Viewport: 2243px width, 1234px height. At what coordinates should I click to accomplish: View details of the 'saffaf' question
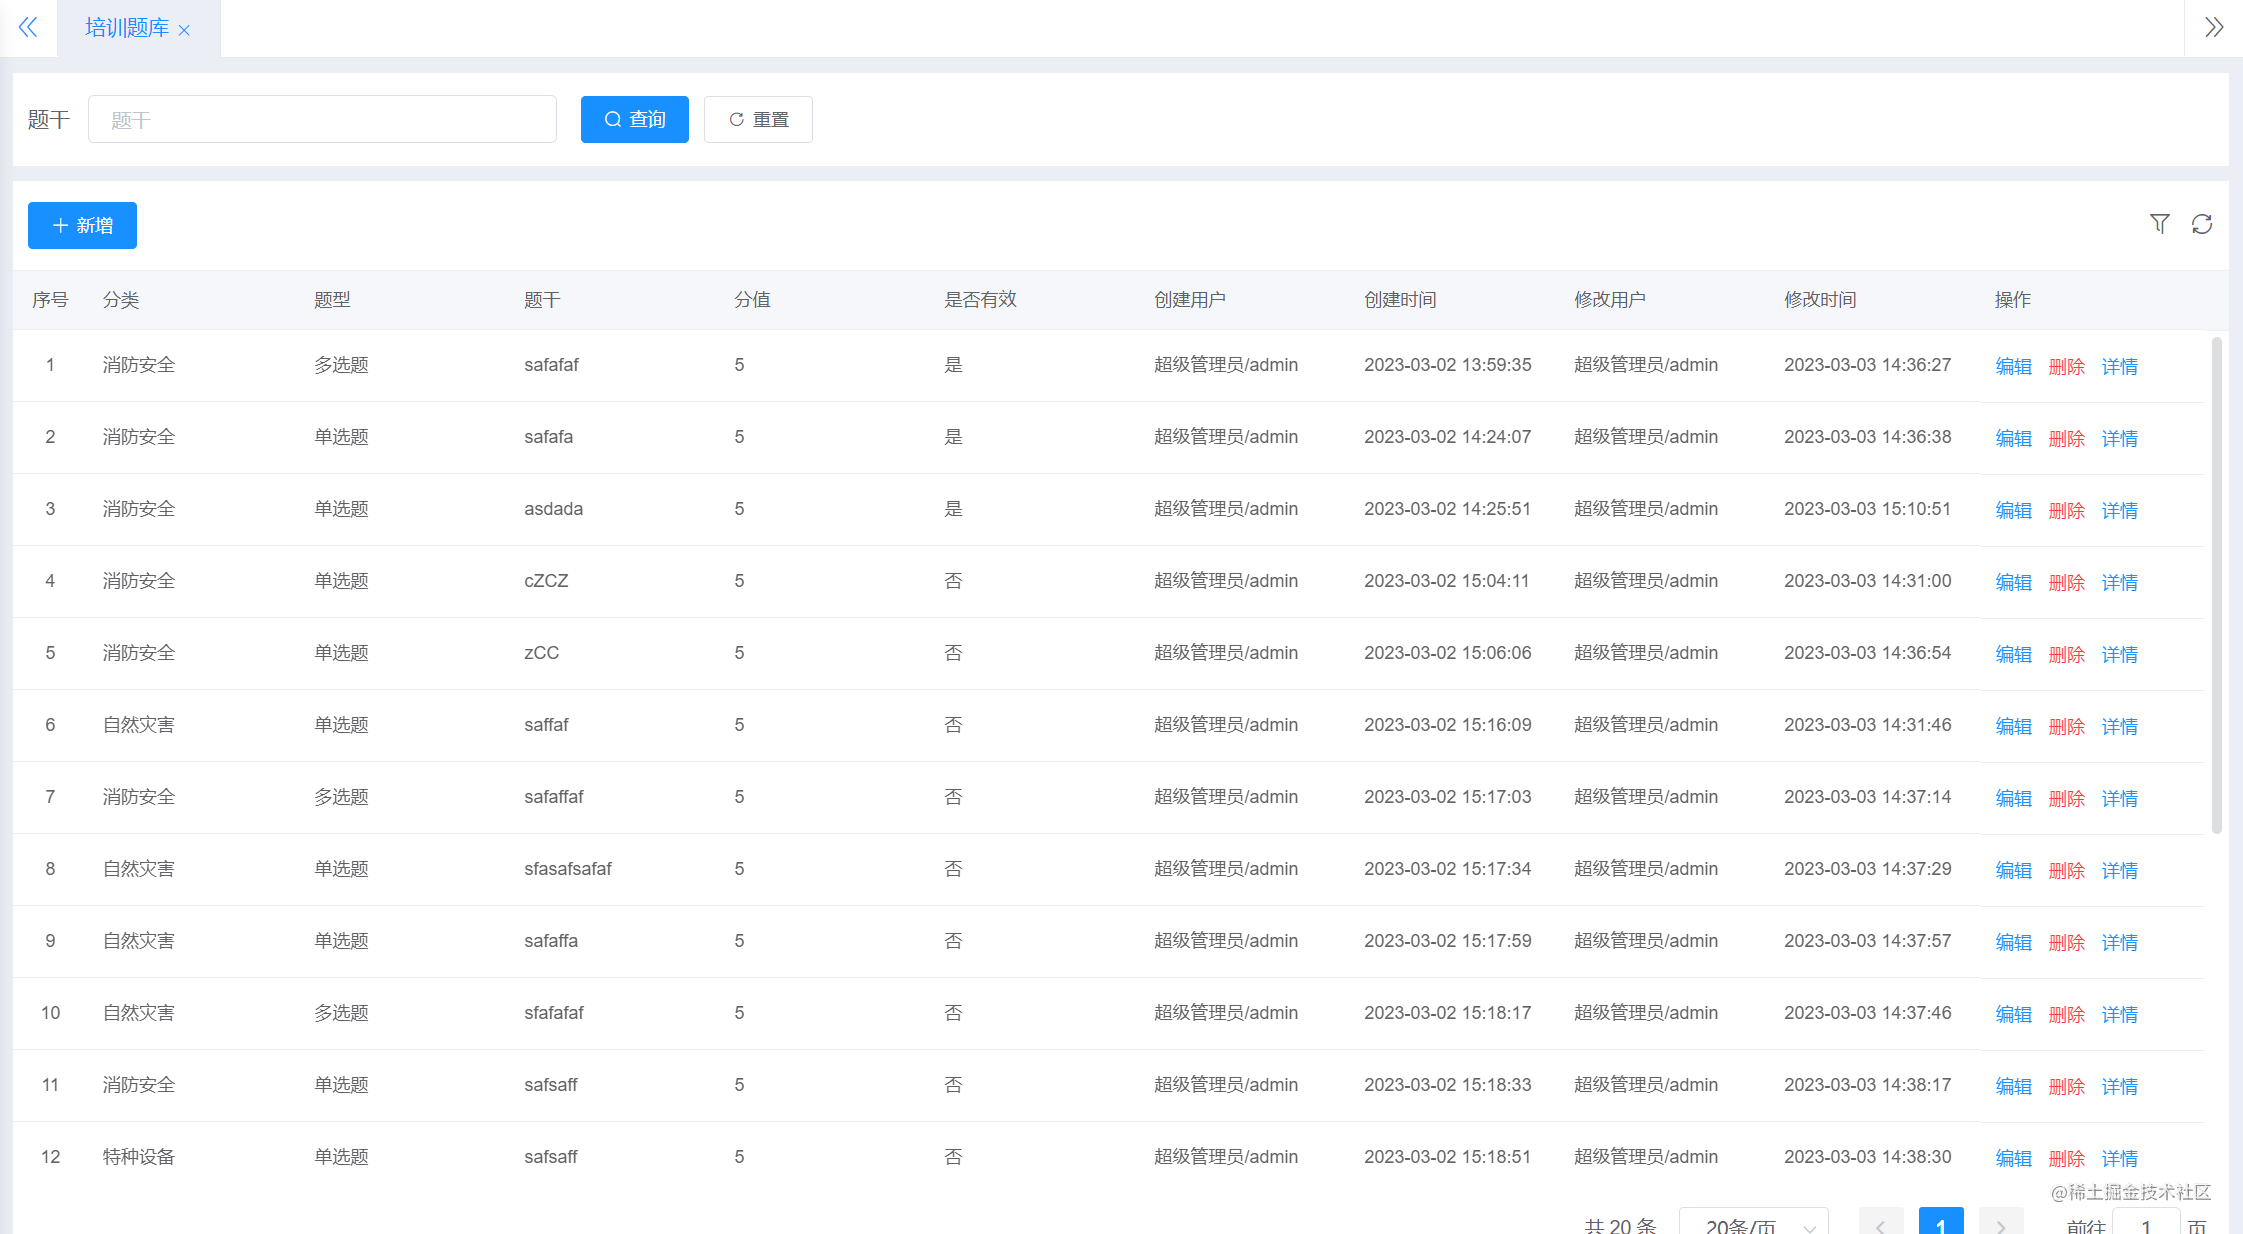pyautogui.click(x=2119, y=725)
